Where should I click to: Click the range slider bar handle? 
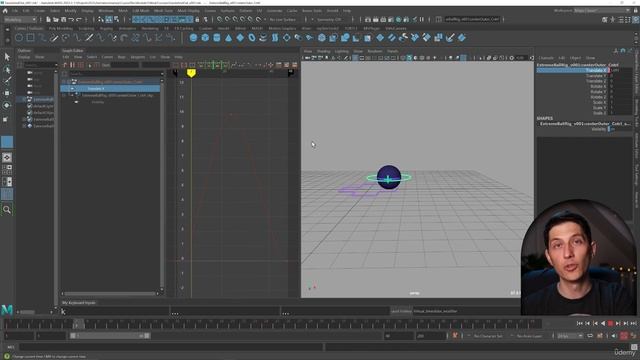tap(110, 336)
